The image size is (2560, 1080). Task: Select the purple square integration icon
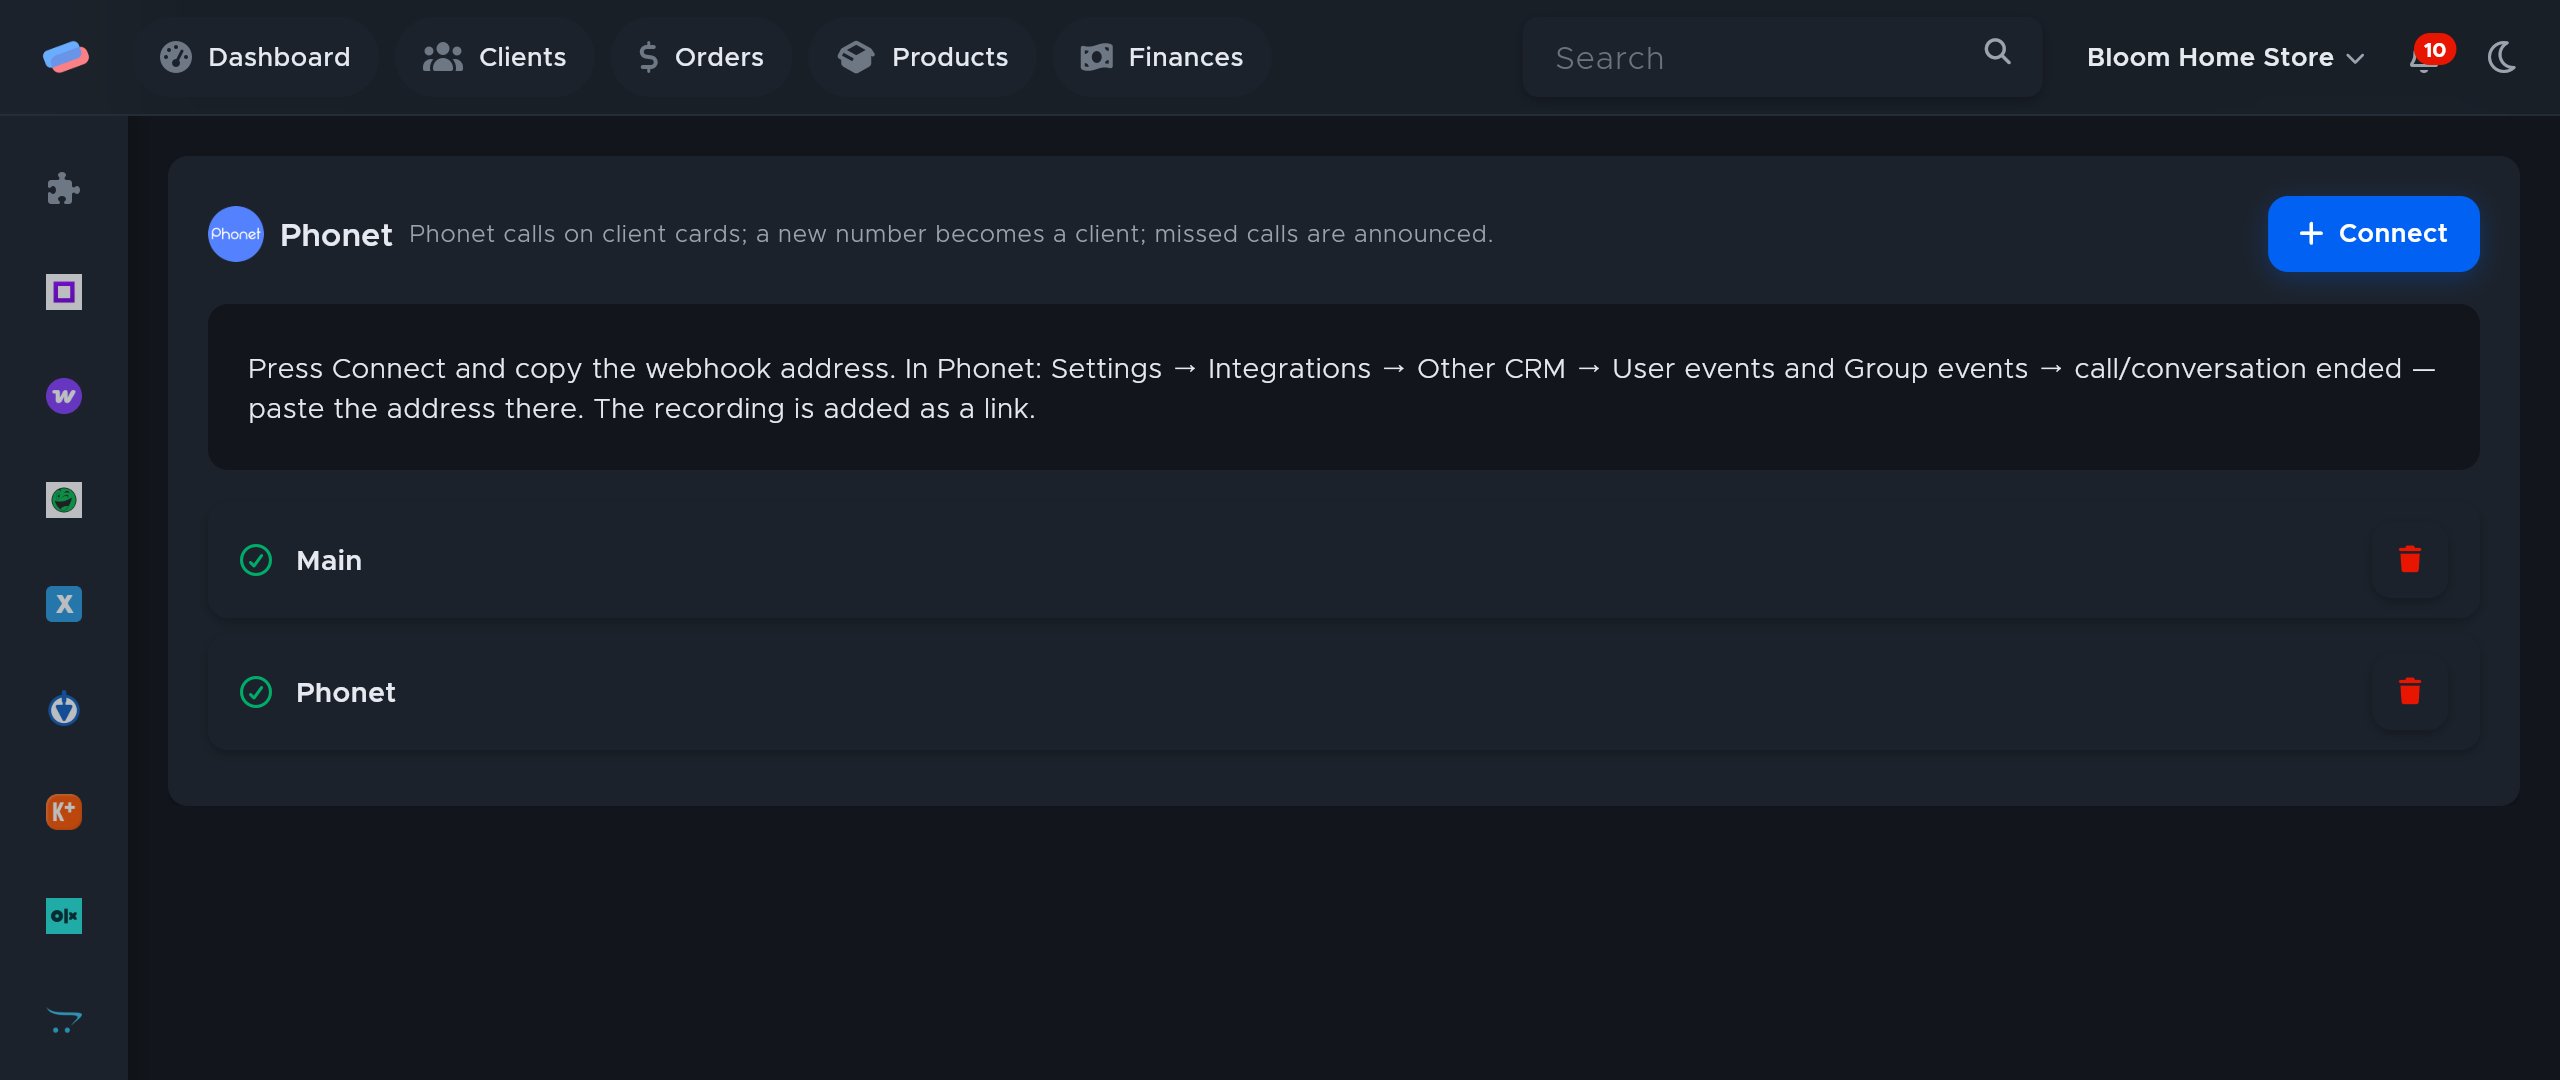coord(63,292)
